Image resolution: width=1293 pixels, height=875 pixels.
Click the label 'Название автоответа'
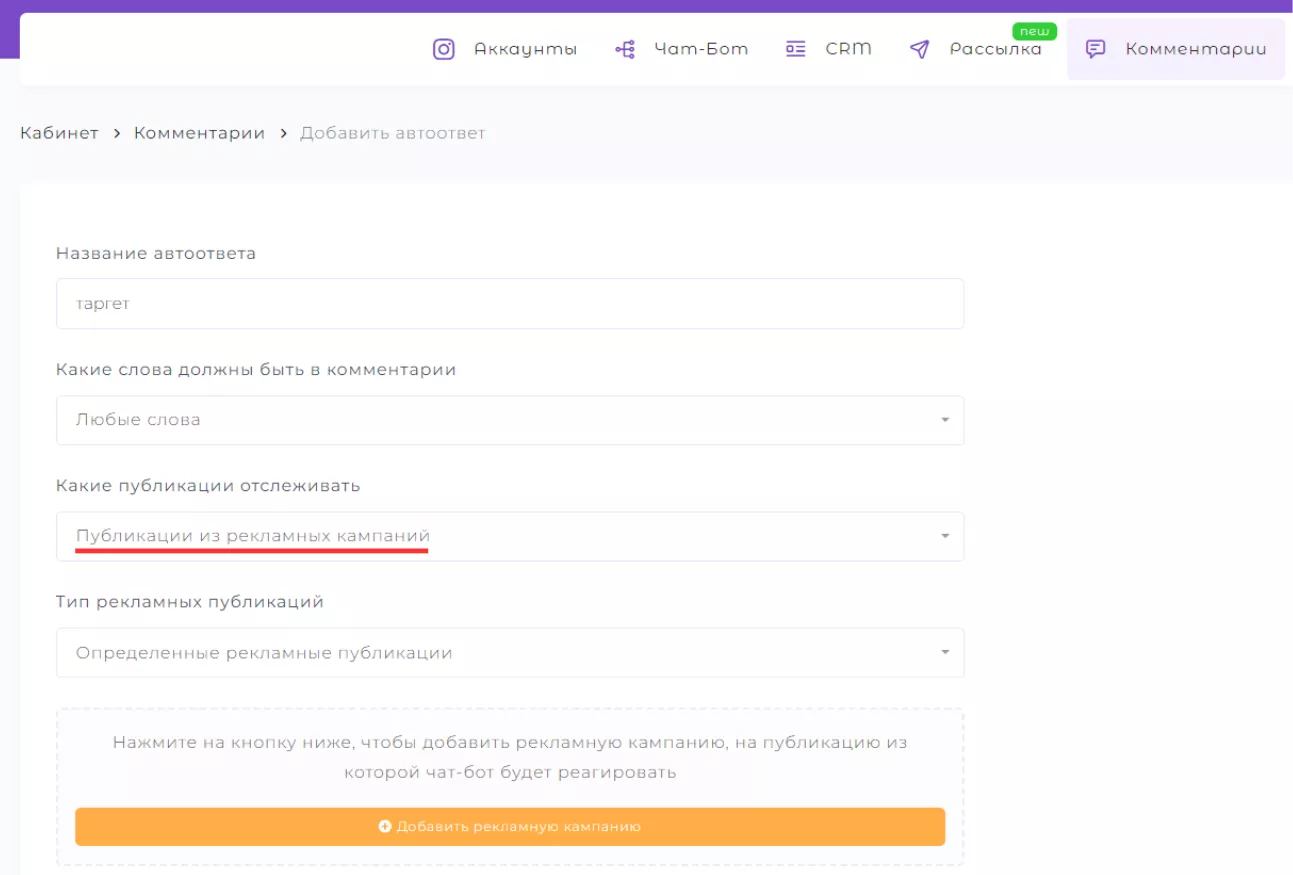point(156,254)
